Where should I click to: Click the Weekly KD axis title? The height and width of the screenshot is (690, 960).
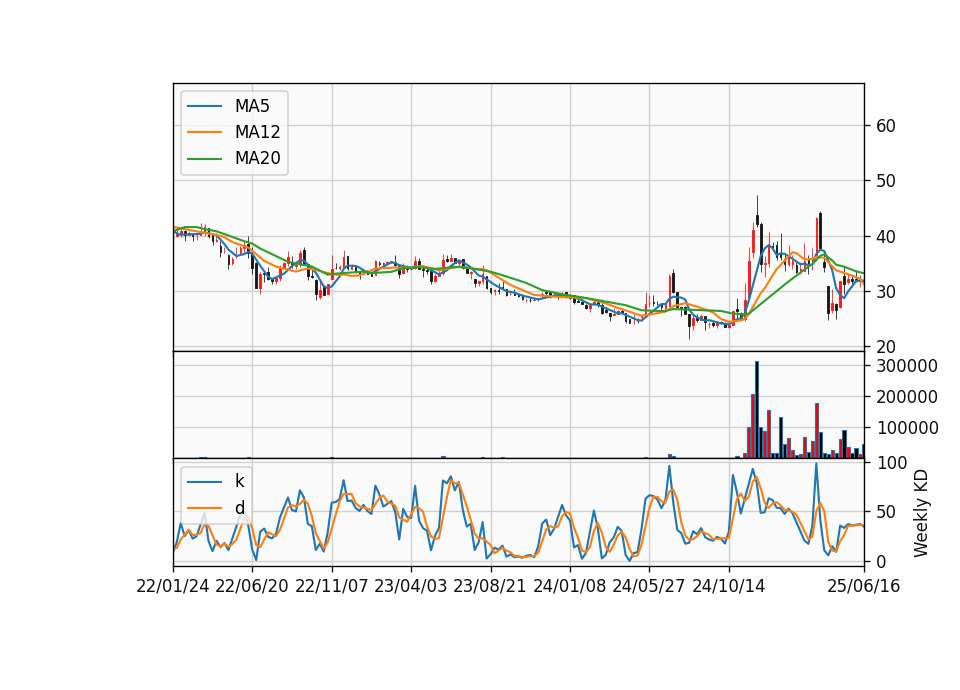point(921,513)
